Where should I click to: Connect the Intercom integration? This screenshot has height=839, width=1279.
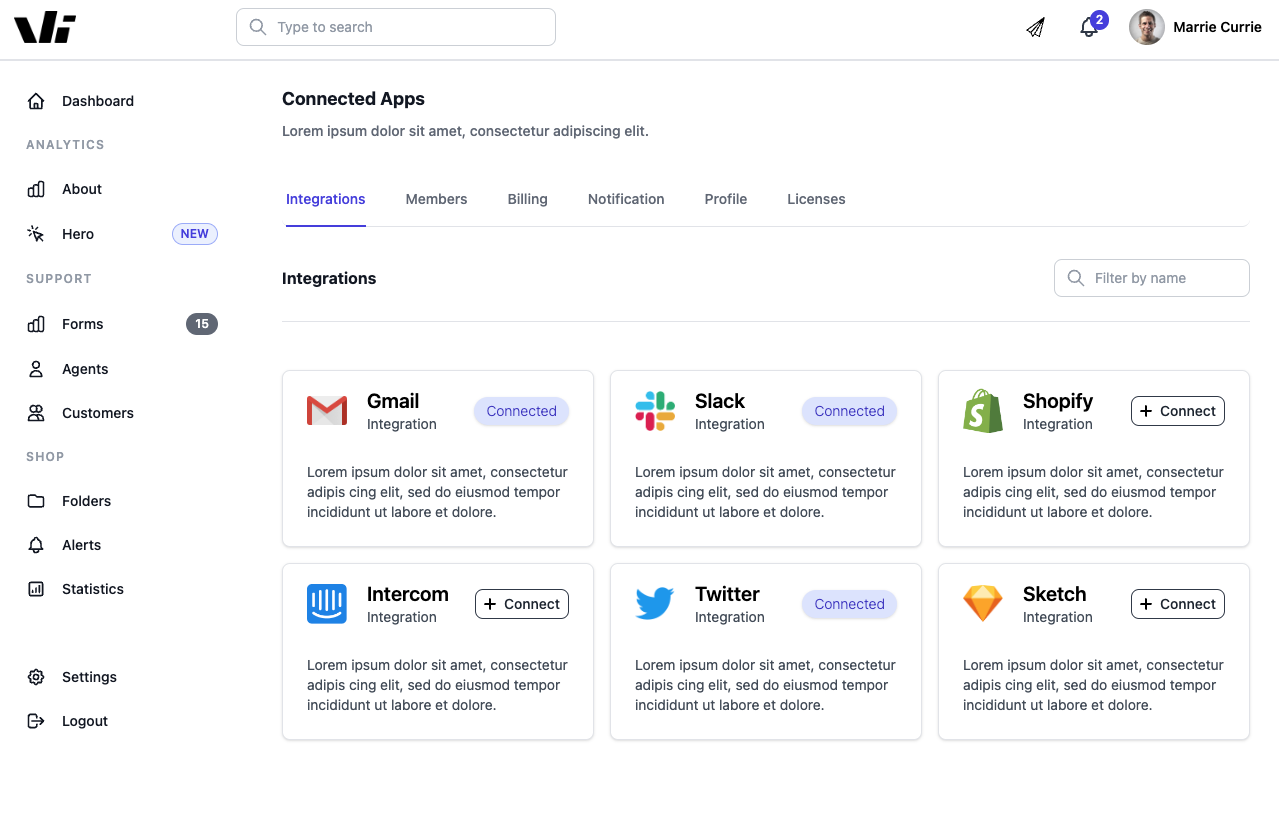[522, 604]
